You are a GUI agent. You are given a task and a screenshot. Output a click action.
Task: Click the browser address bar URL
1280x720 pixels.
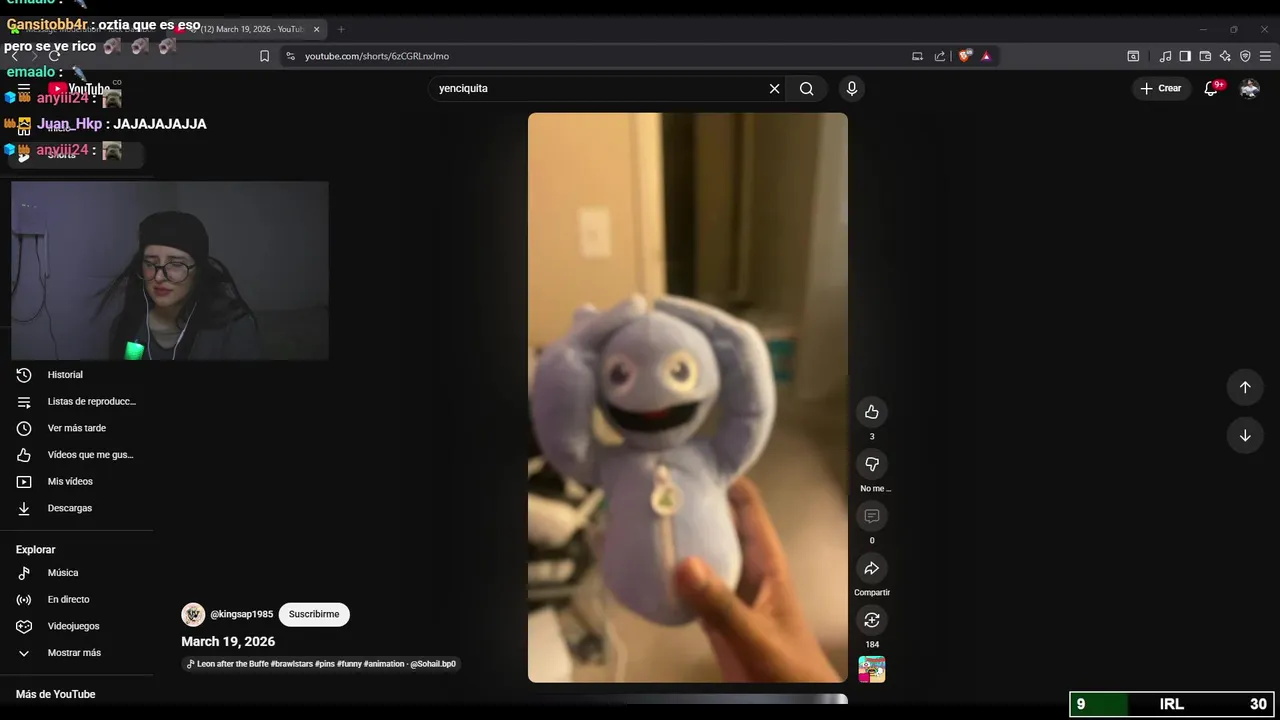click(x=377, y=56)
